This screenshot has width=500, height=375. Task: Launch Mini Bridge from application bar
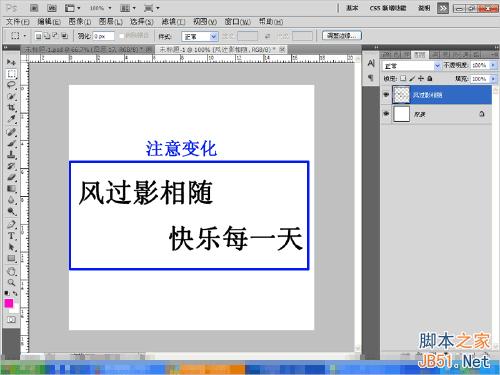(x=51, y=7)
